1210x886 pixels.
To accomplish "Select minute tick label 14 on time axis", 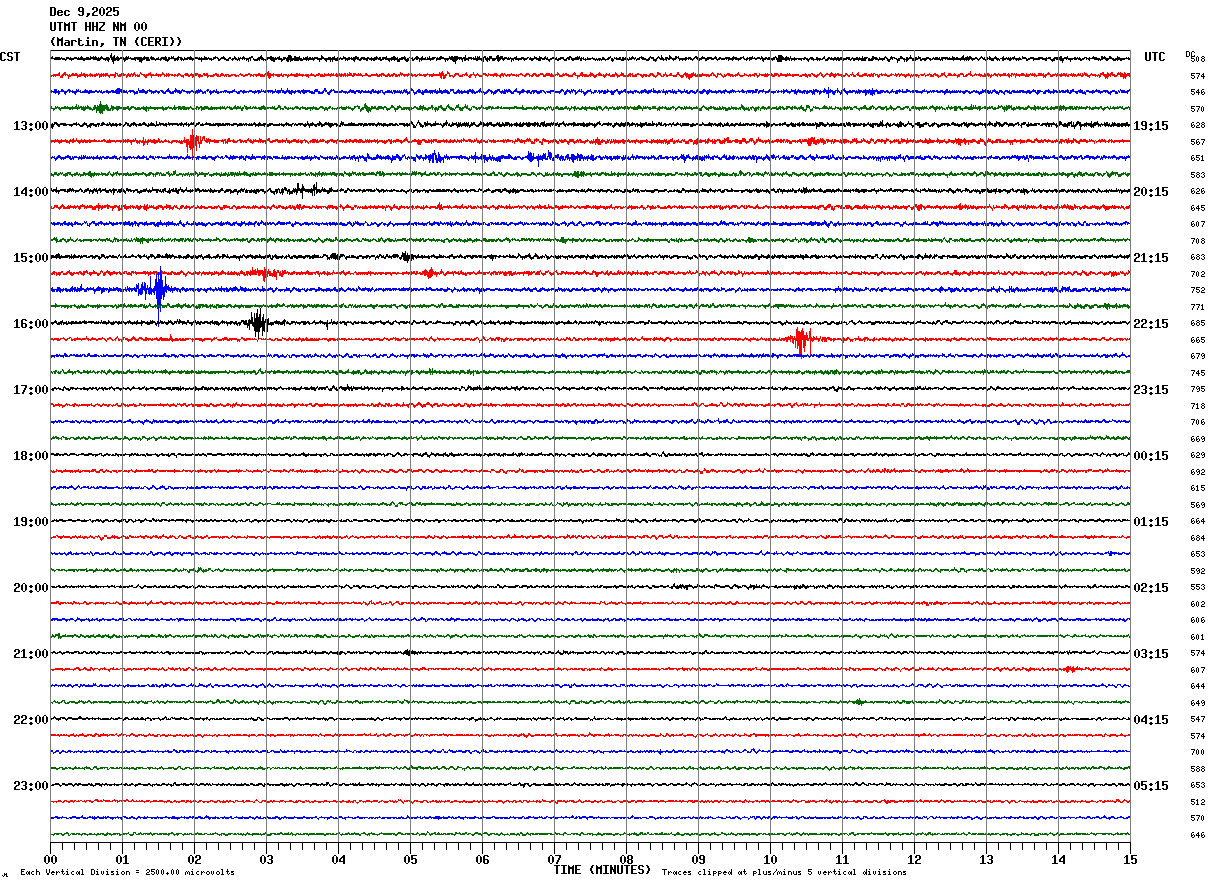I will coord(1058,859).
